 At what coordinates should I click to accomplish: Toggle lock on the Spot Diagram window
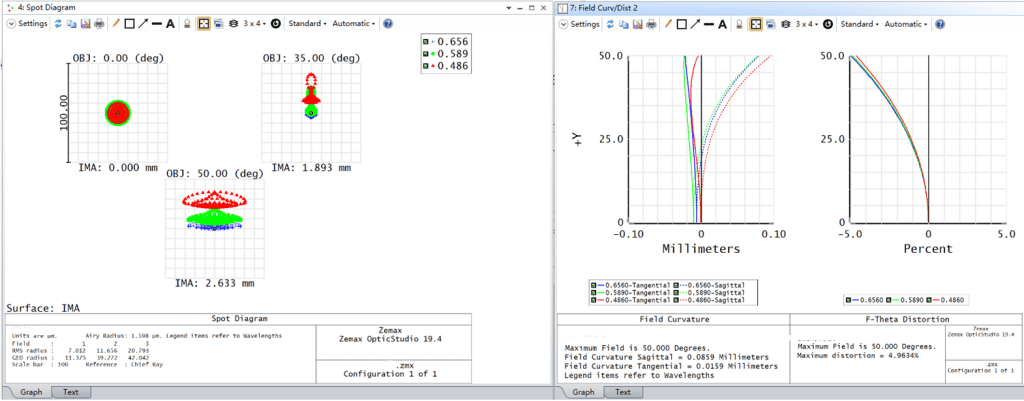(187, 23)
